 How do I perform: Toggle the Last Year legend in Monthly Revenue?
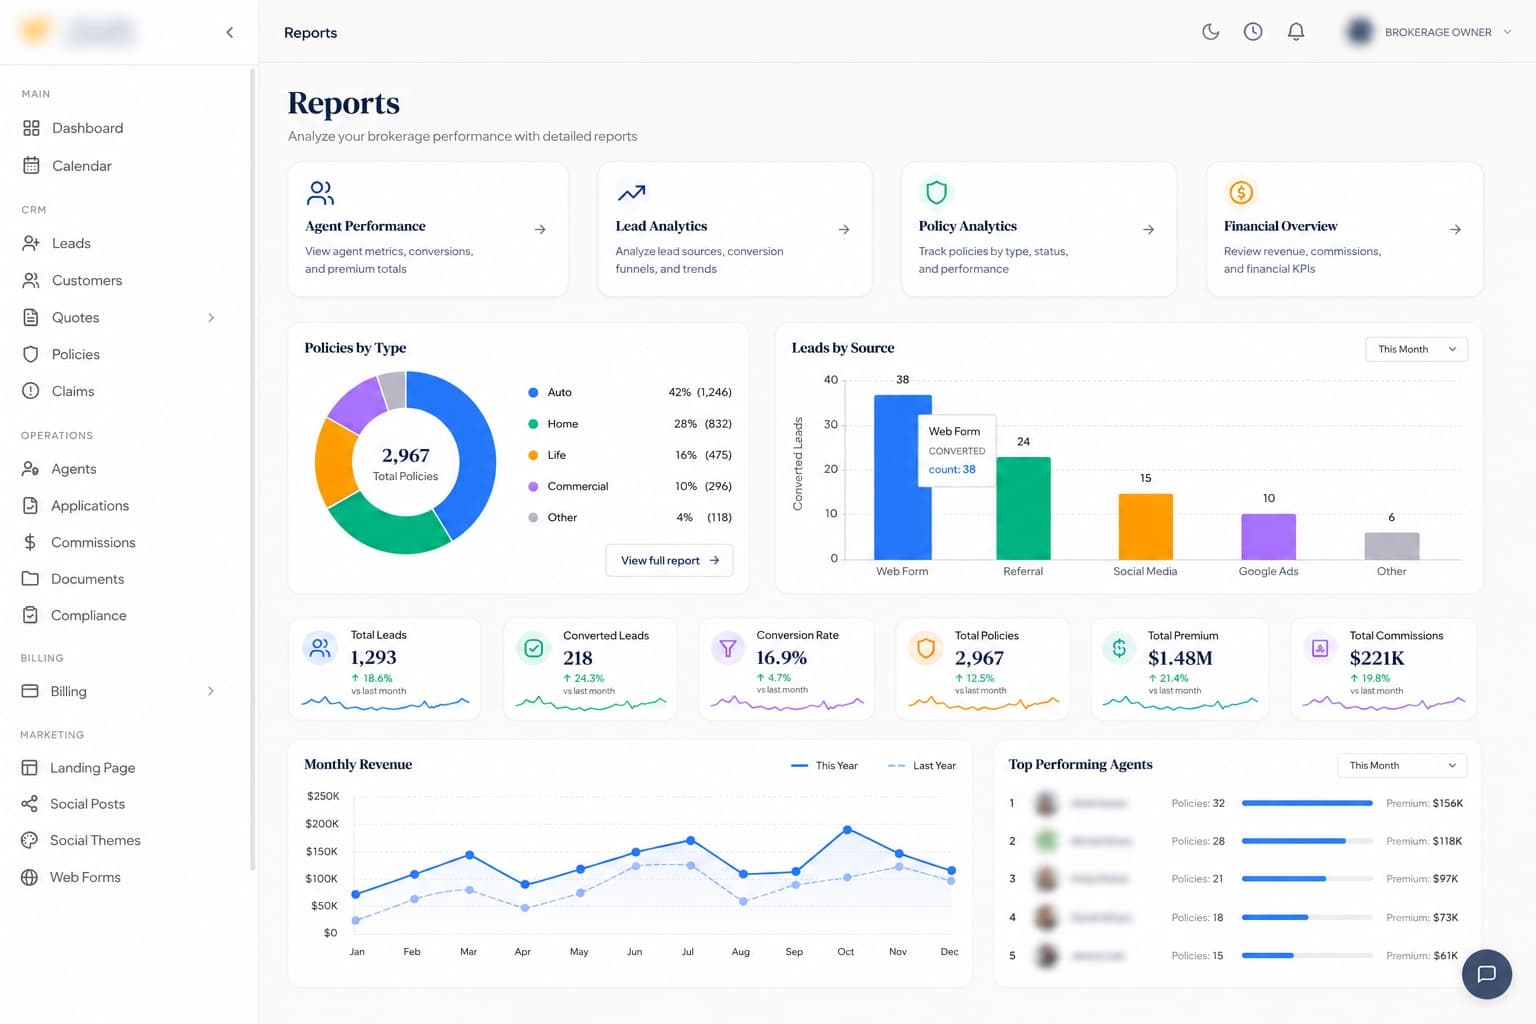tap(921, 766)
